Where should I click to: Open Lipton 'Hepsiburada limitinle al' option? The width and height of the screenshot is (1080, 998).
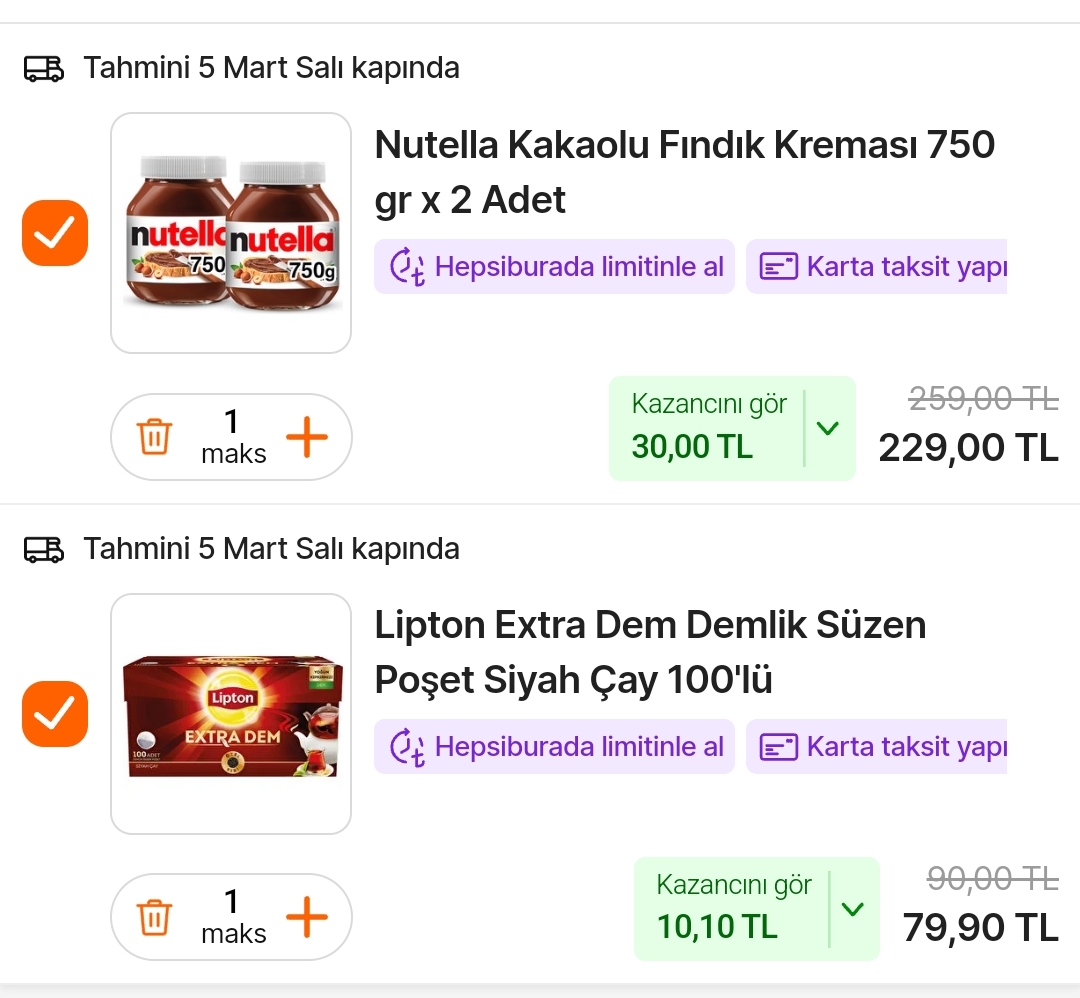click(x=578, y=747)
